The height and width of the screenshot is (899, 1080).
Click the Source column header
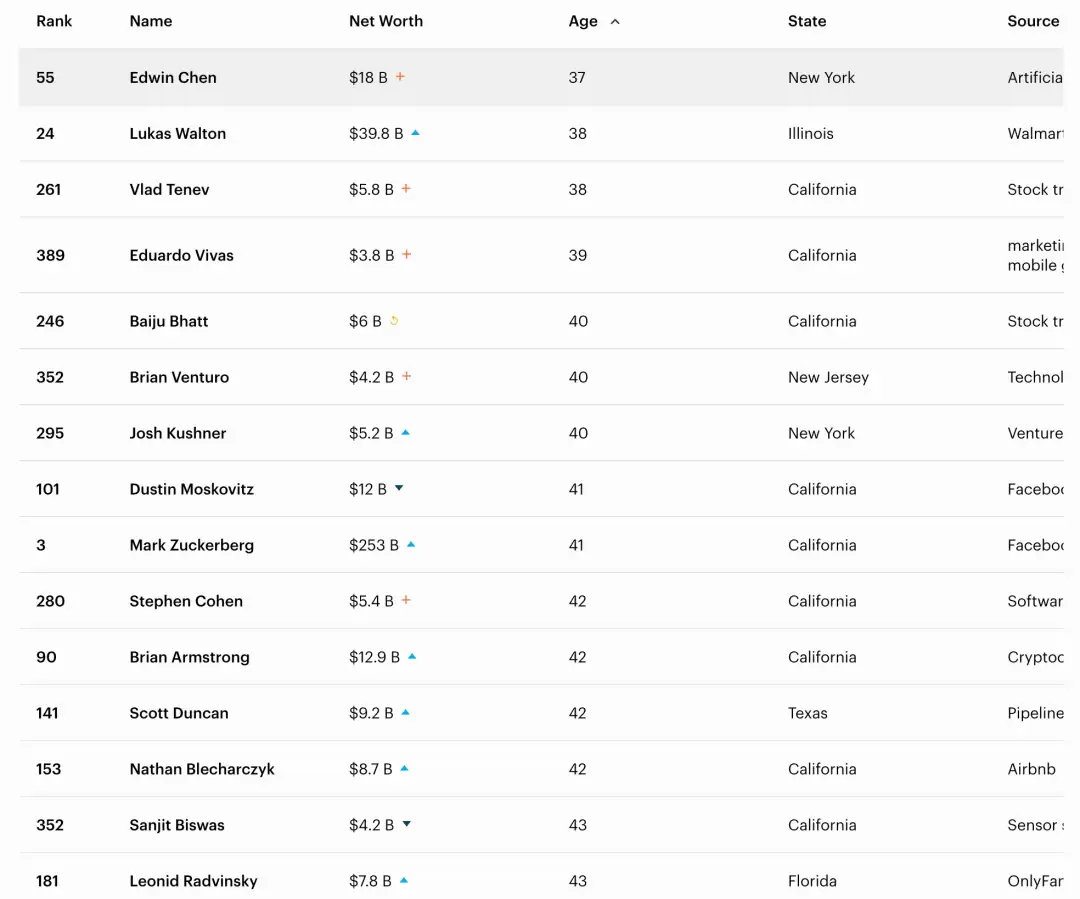tap(1033, 21)
